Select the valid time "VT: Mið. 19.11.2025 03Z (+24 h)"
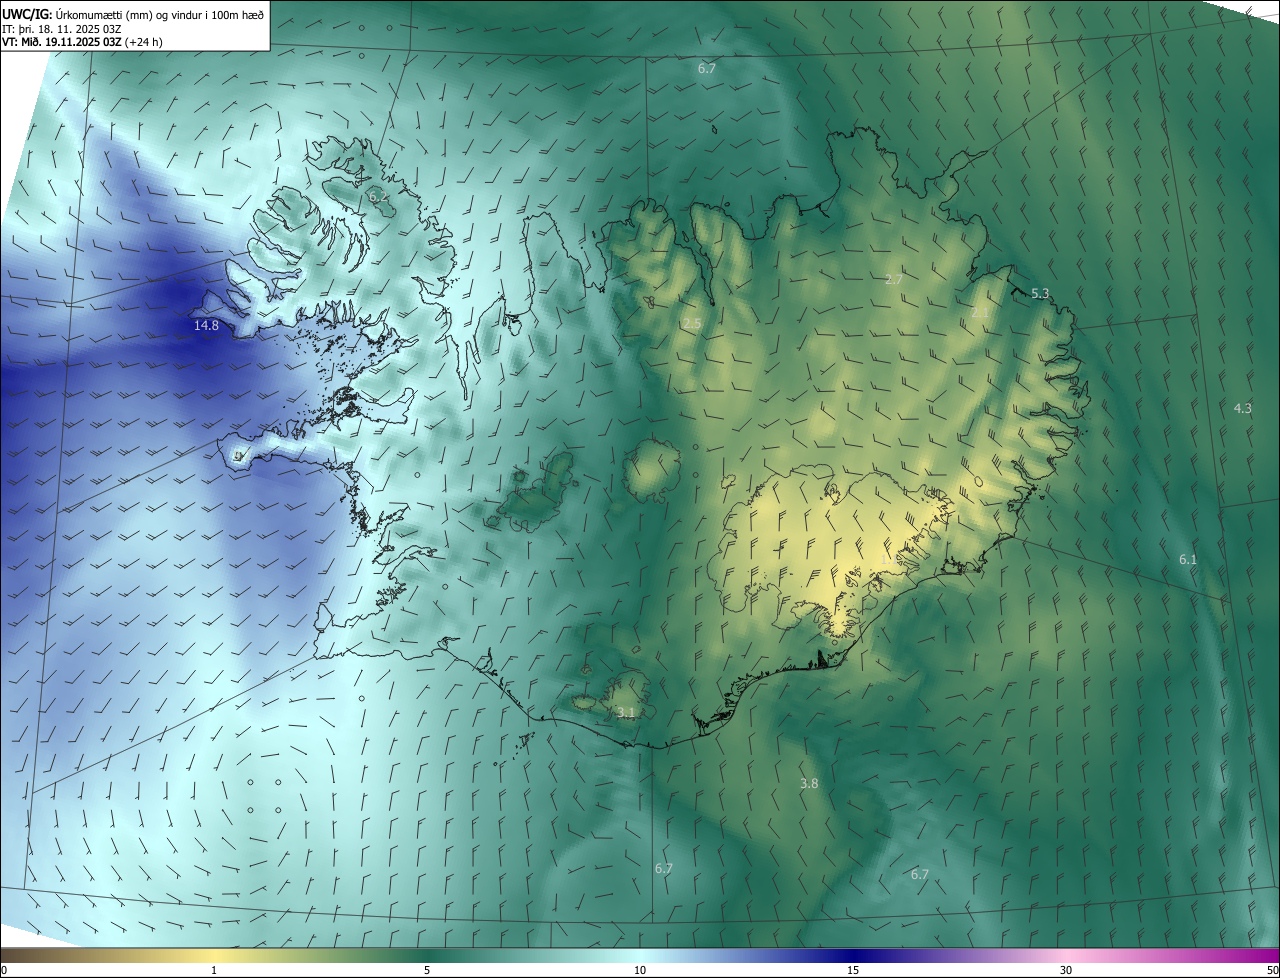 [x=82, y=42]
